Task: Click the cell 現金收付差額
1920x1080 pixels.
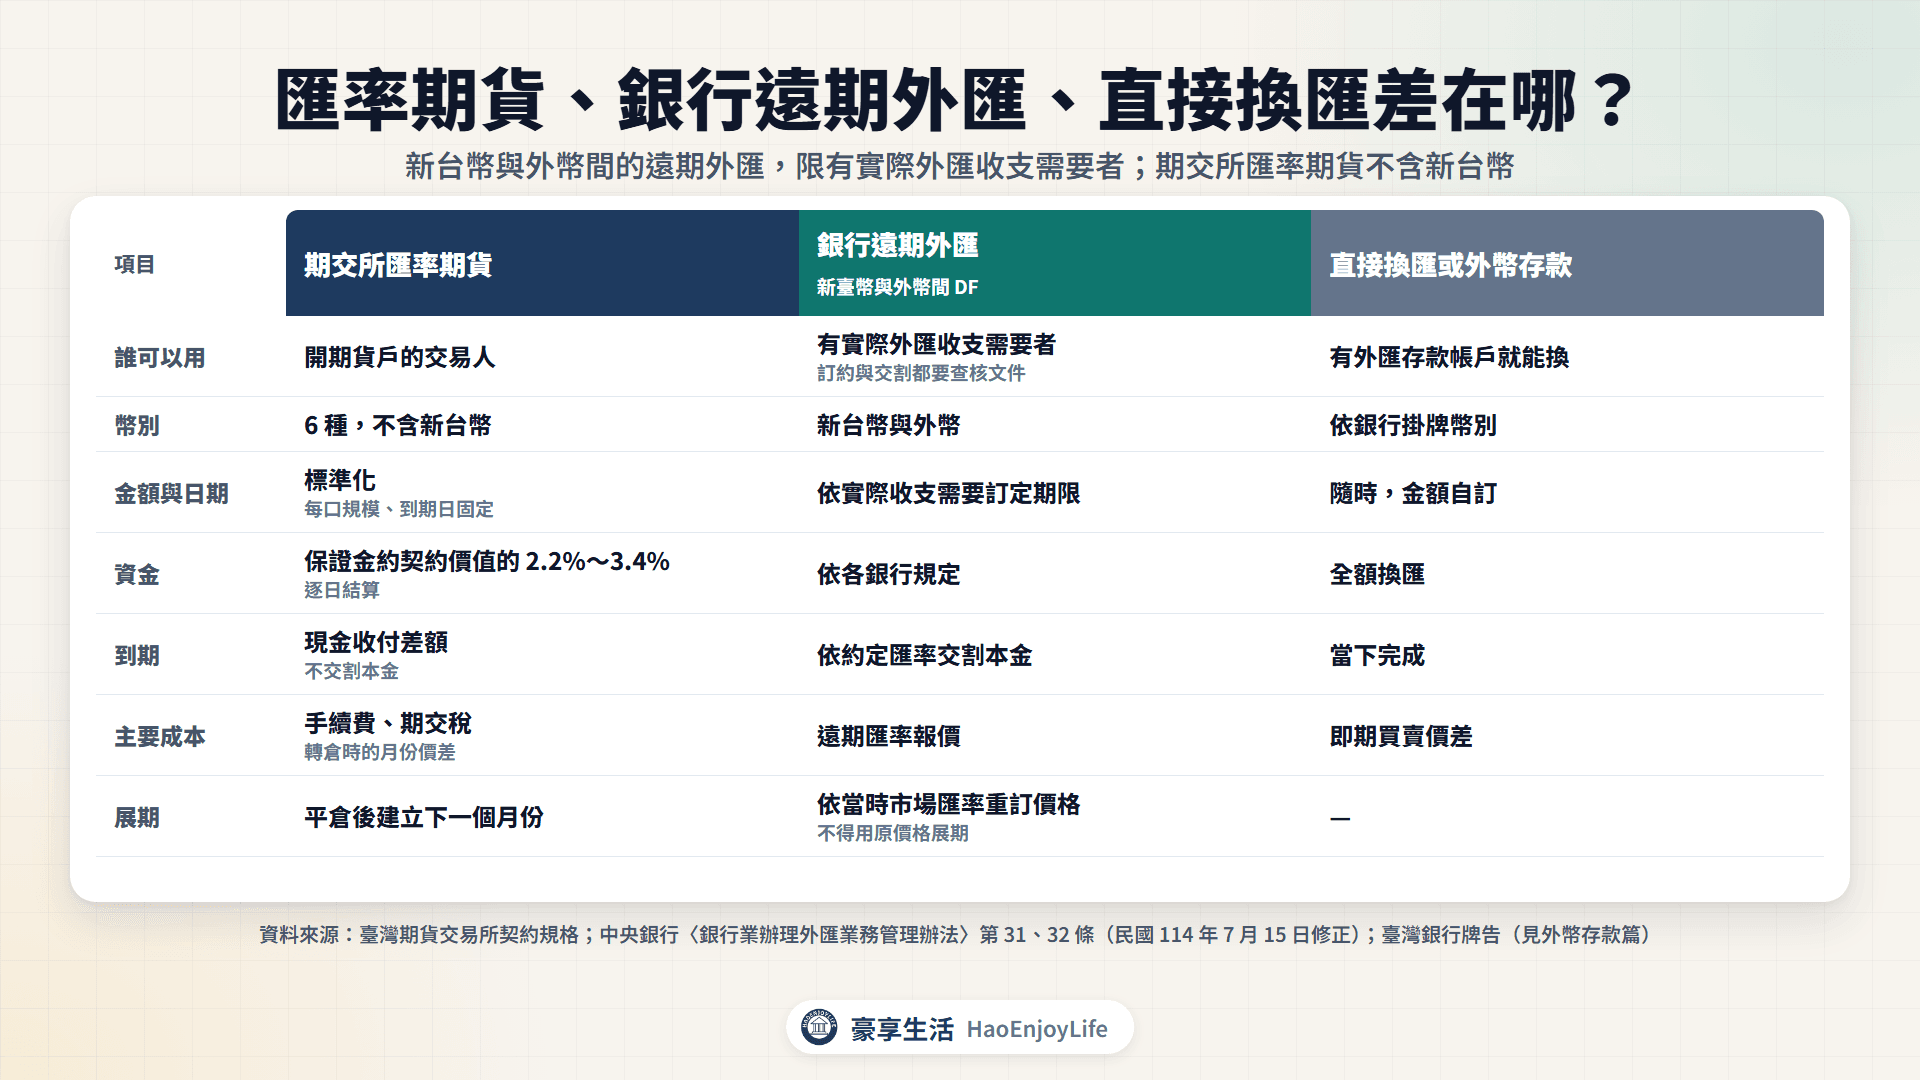Action: click(x=376, y=642)
